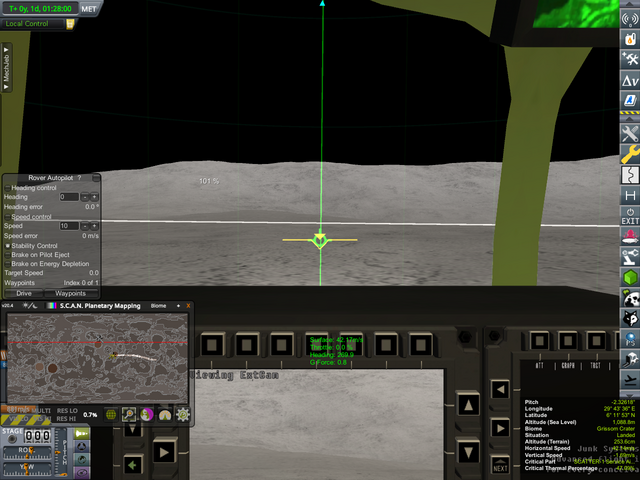
Task: Click the Drive button
Action: [x=24, y=293]
